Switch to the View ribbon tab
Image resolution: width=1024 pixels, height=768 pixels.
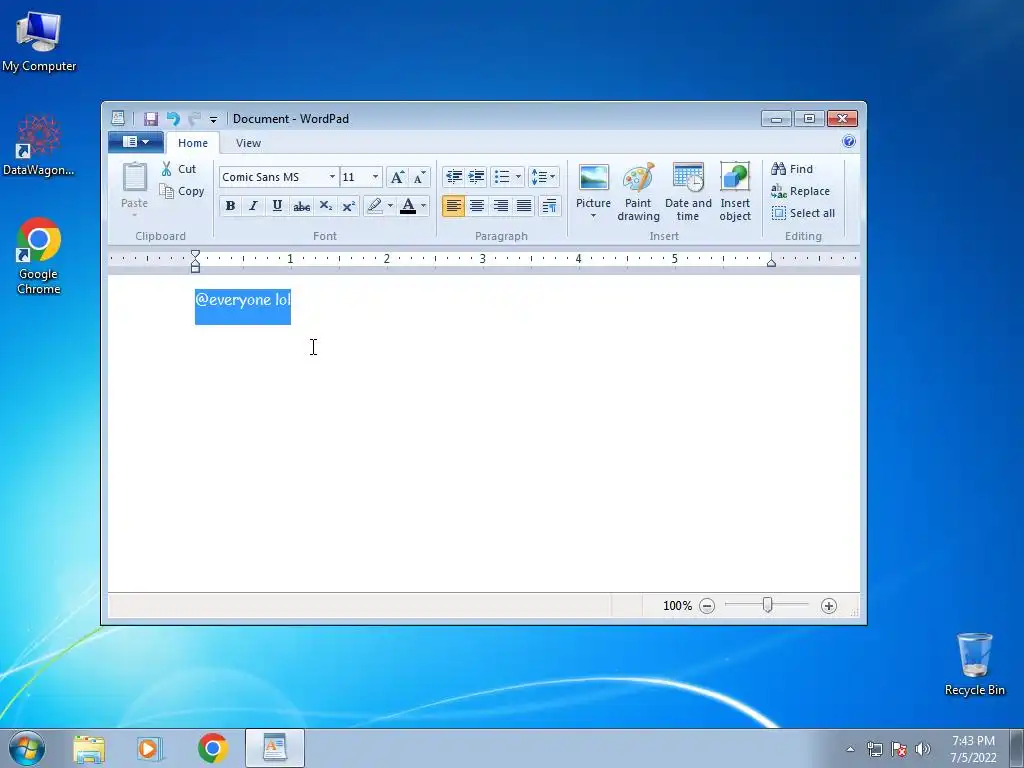pyautogui.click(x=248, y=143)
